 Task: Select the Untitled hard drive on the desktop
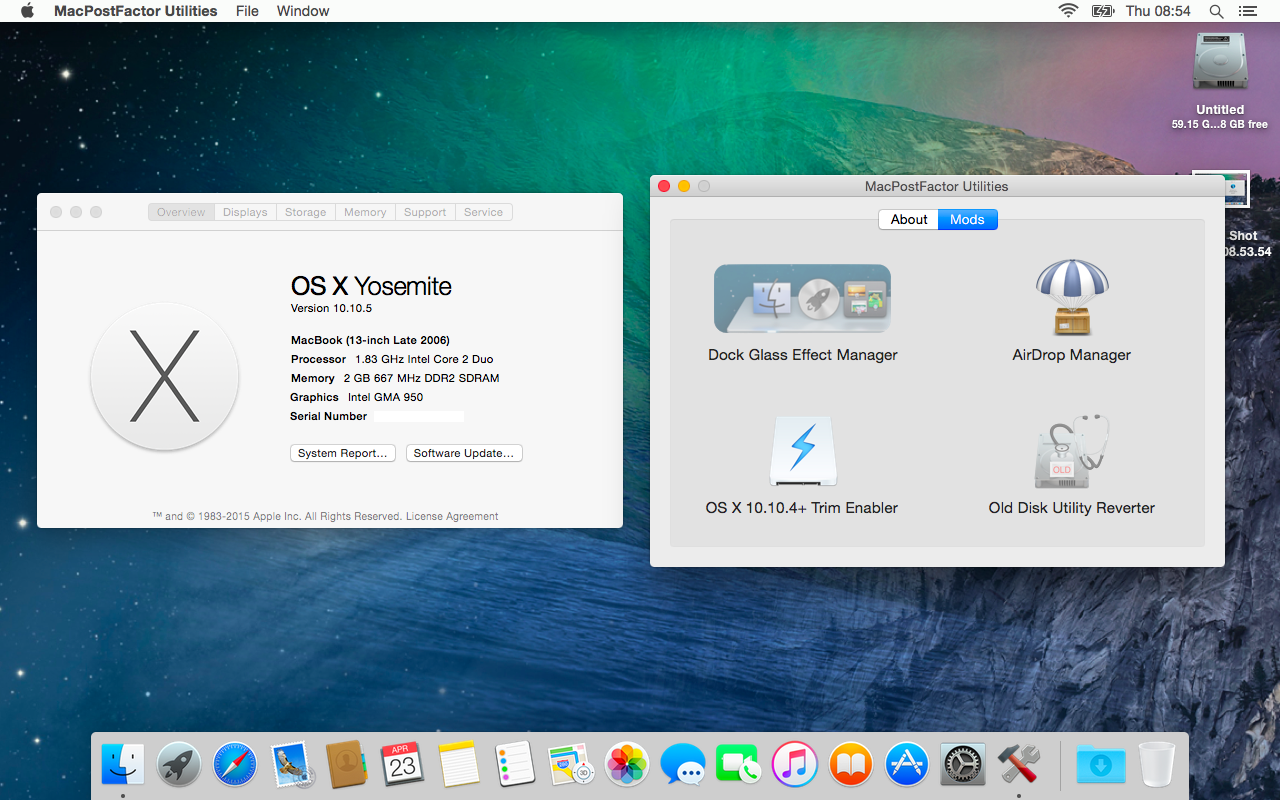(1220, 62)
